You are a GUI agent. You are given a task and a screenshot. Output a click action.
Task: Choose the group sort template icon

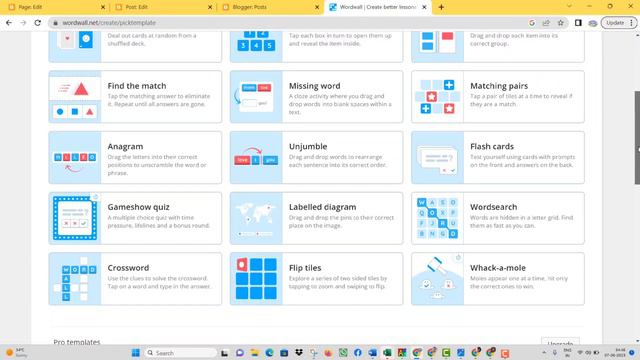click(x=438, y=46)
